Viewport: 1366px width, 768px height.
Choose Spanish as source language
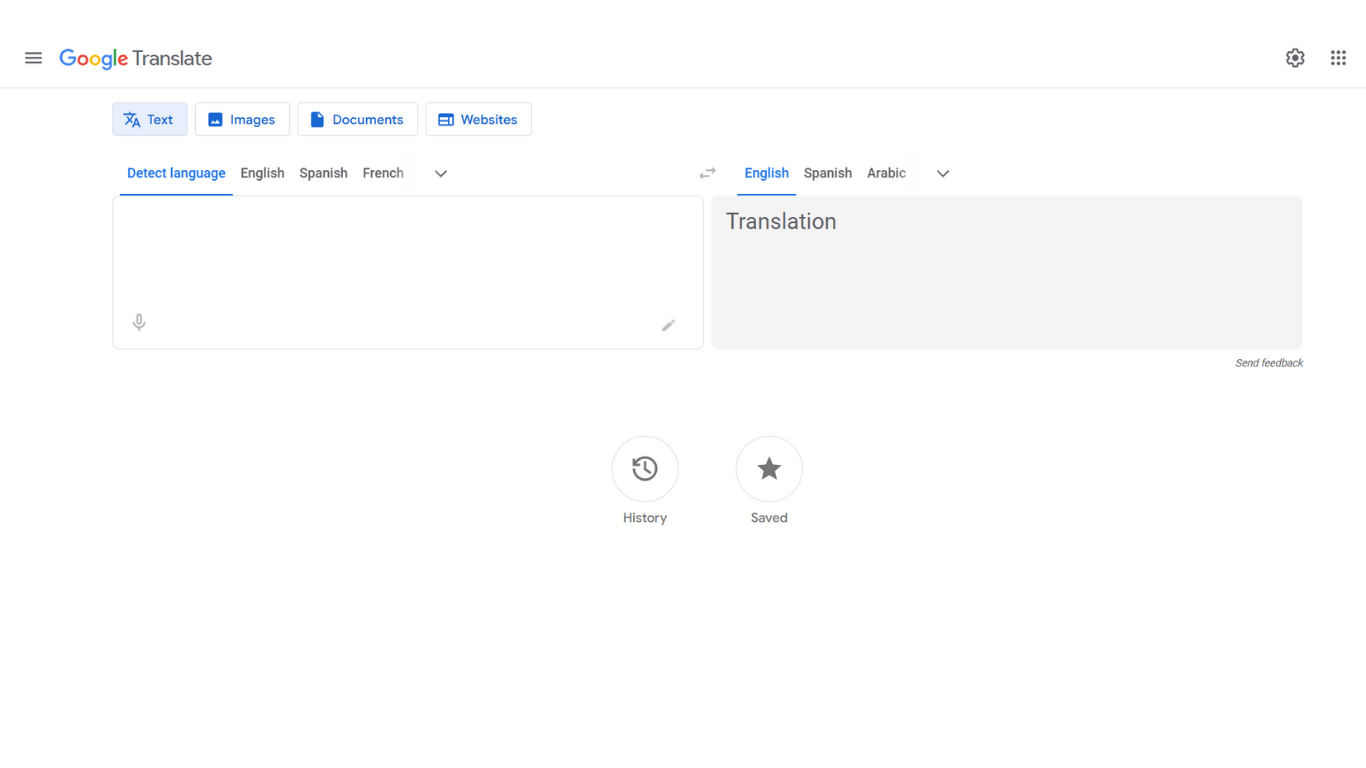coord(323,173)
